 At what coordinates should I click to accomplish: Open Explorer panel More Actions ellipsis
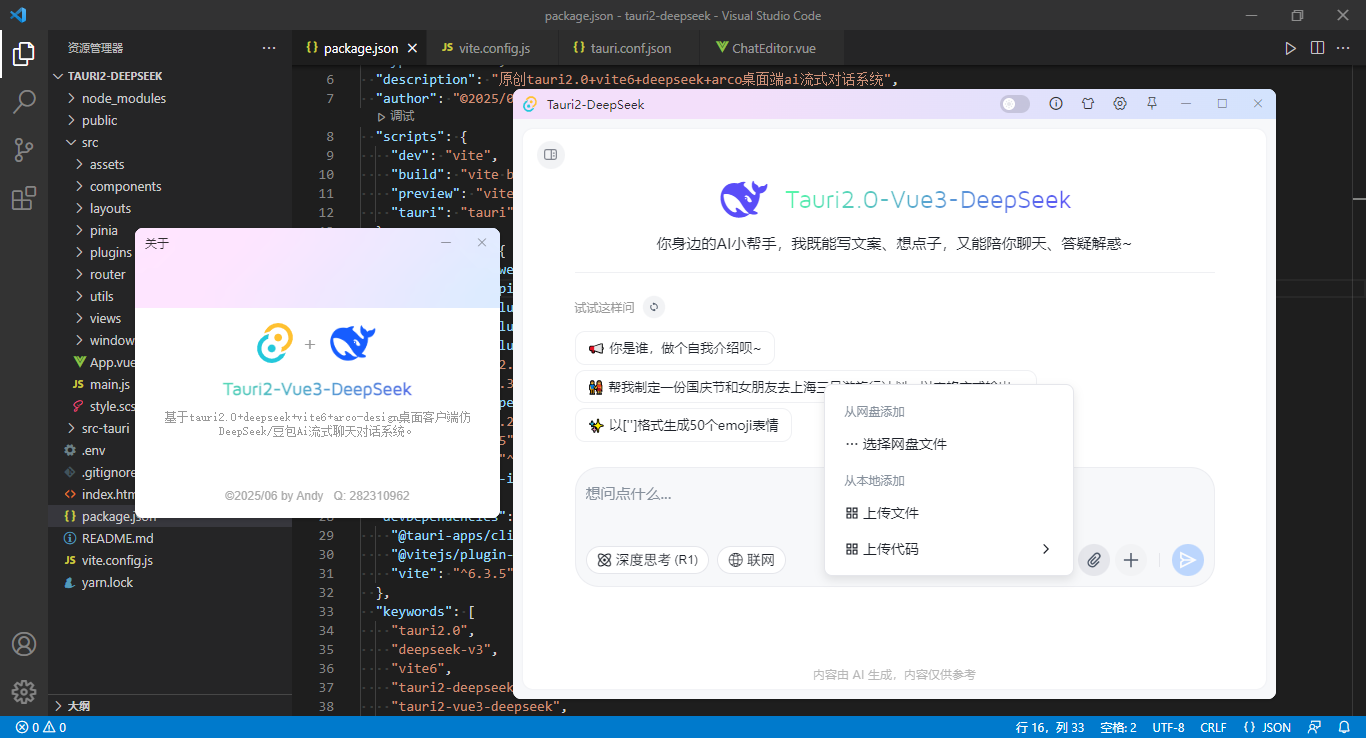click(269, 48)
